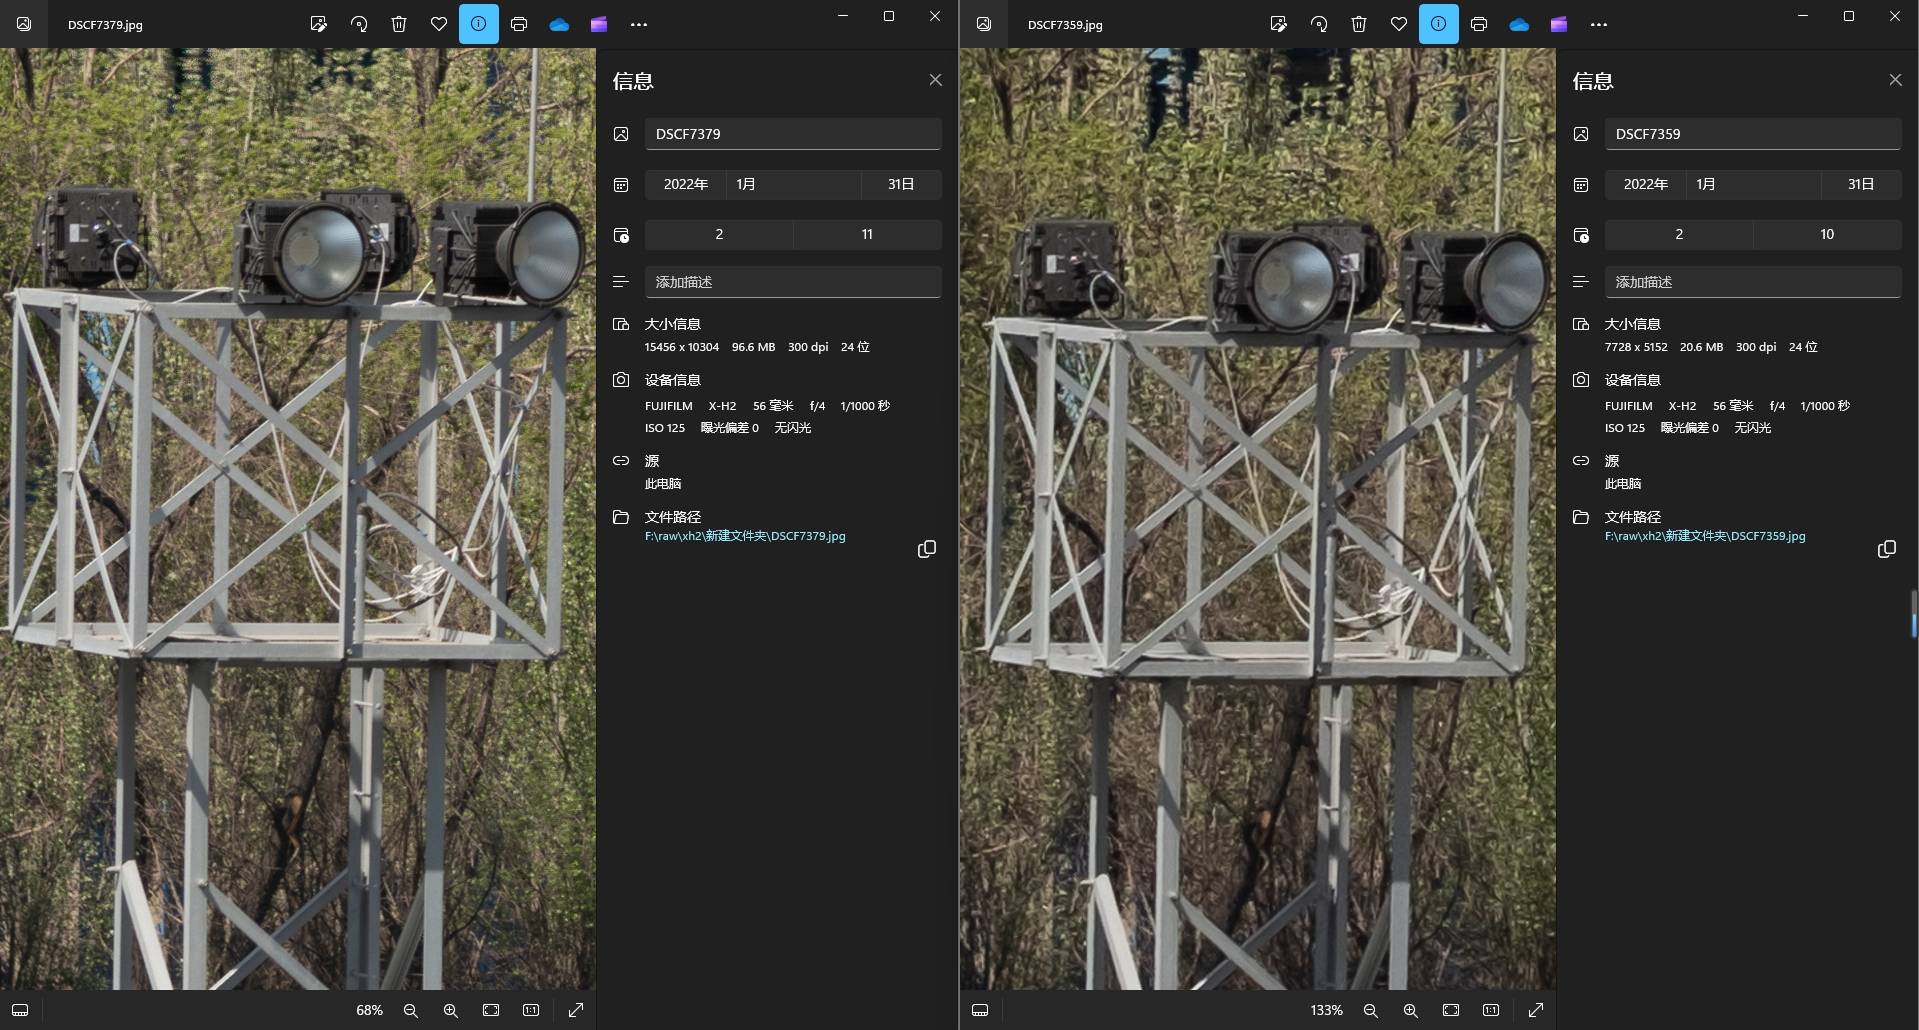Open the month field in DSCF7359 date

tap(1752, 184)
